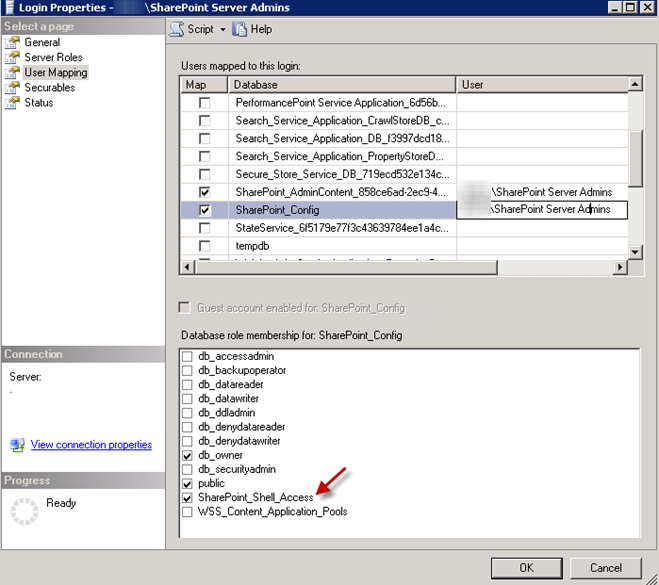Click the Help toolbar icon
This screenshot has height=585, width=659.
[x=240, y=29]
